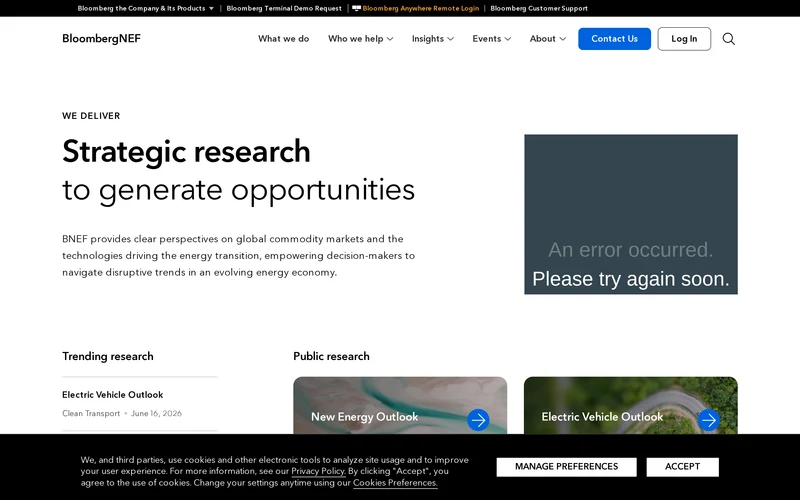800x500 pixels.
Task: Expand Bloomberg the Company & Its Products dropdown
Action: tap(145, 8)
